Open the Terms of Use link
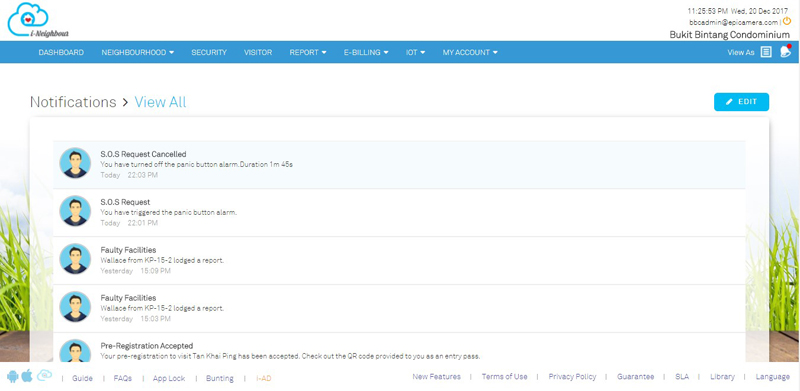800x391 pixels. click(x=505, y=377)
